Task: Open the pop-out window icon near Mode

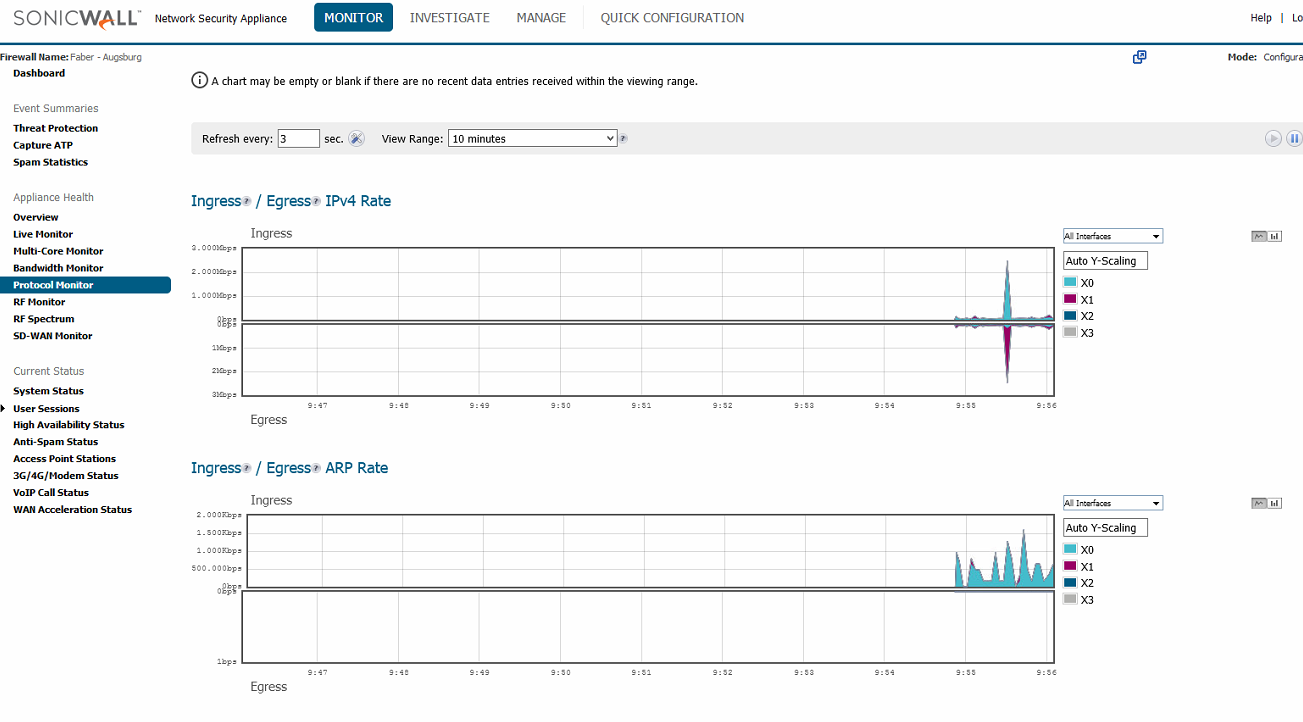Action: [x=1139, y=57]
